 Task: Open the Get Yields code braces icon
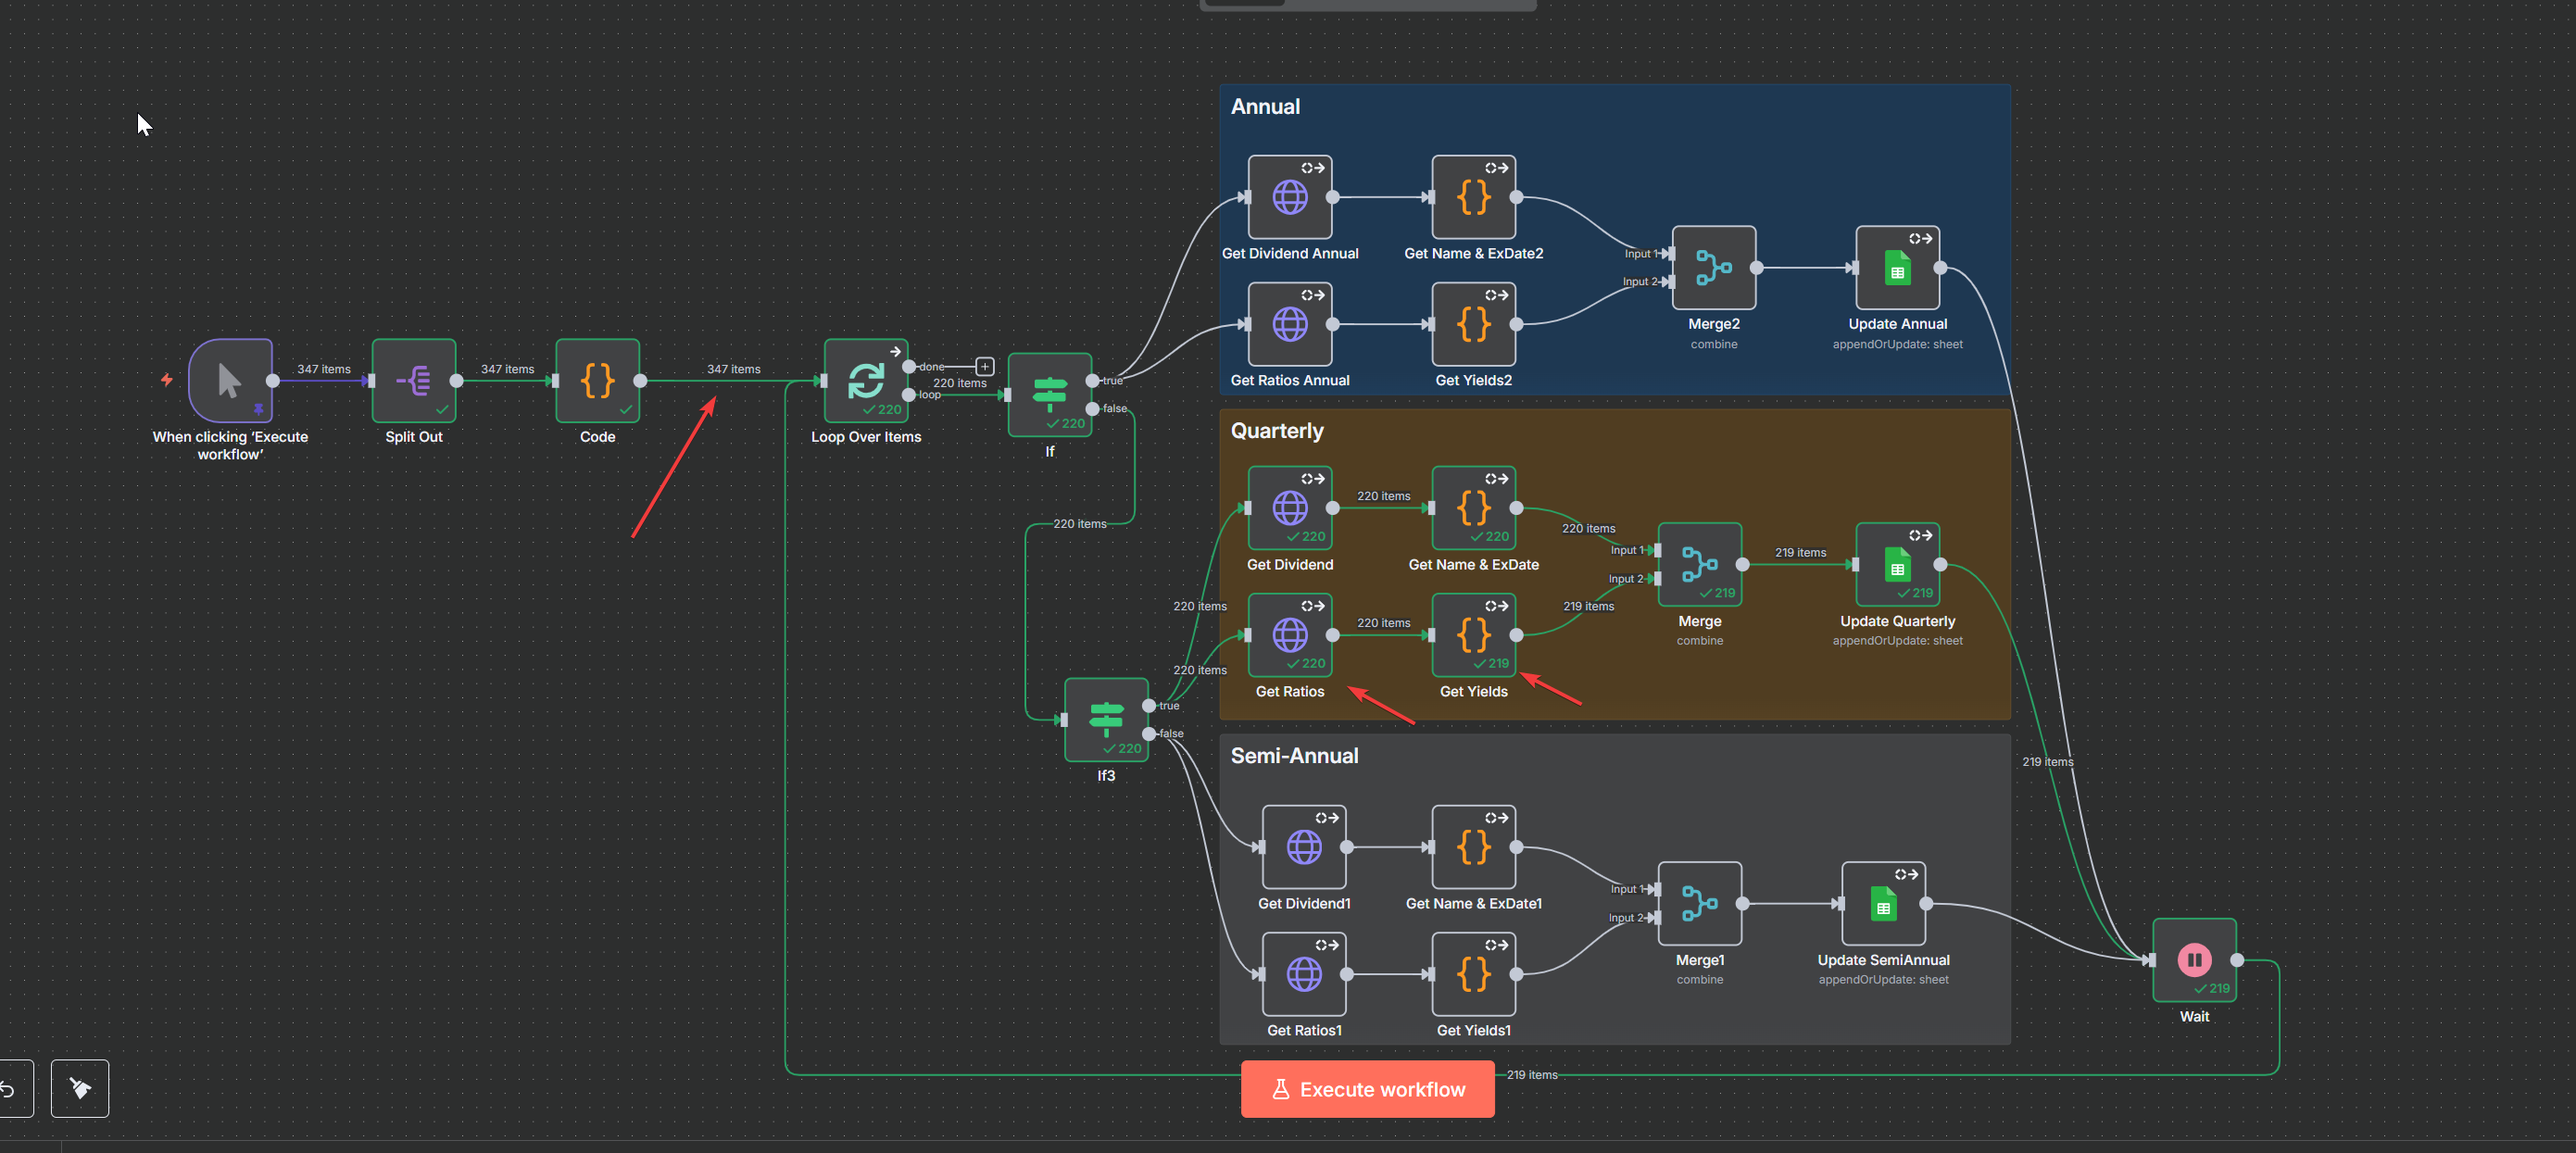[1473, 633]
